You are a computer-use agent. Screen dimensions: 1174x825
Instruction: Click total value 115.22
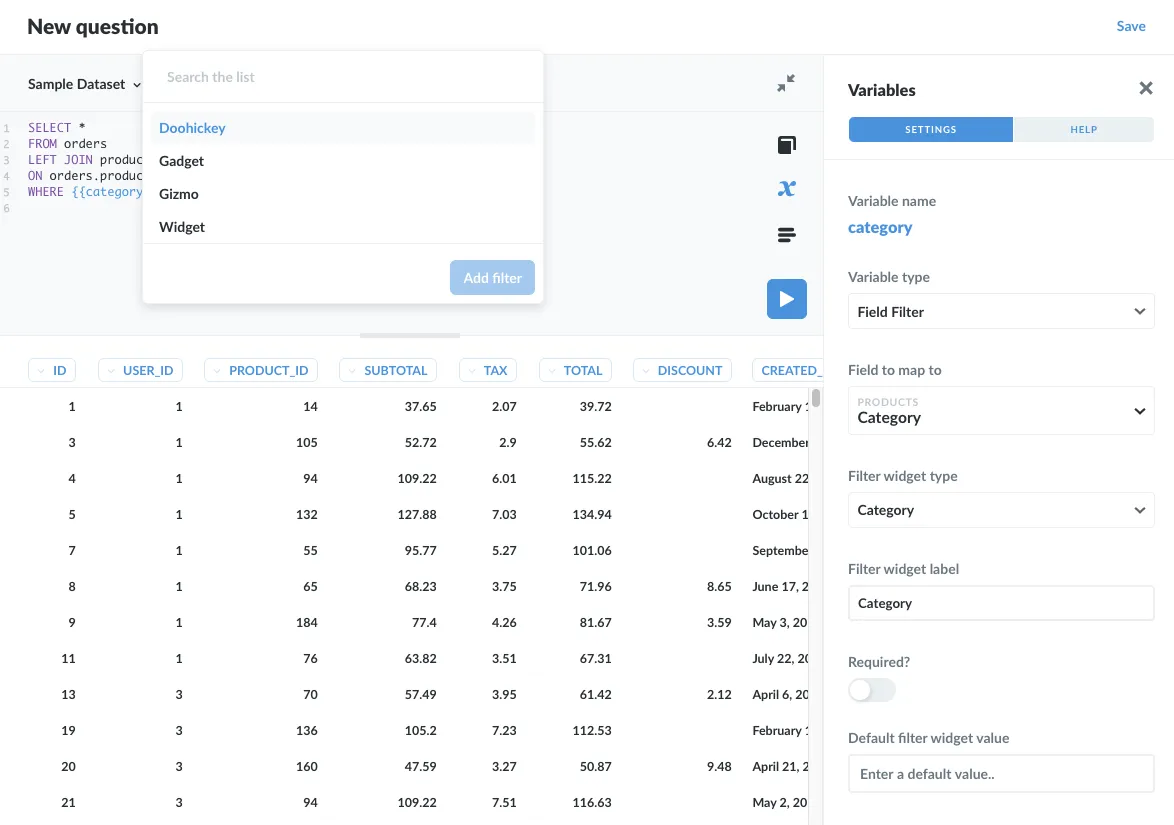tap(591, 478)
